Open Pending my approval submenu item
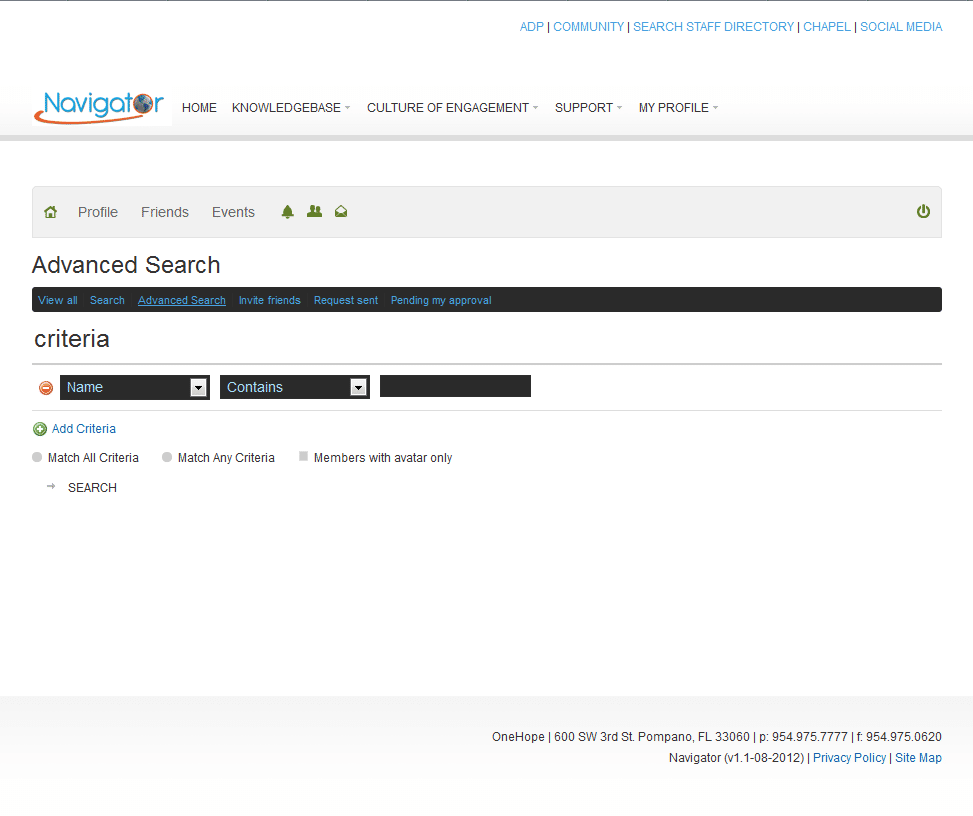The width and height of the screenshot is (973, 816). coord(441,300)
